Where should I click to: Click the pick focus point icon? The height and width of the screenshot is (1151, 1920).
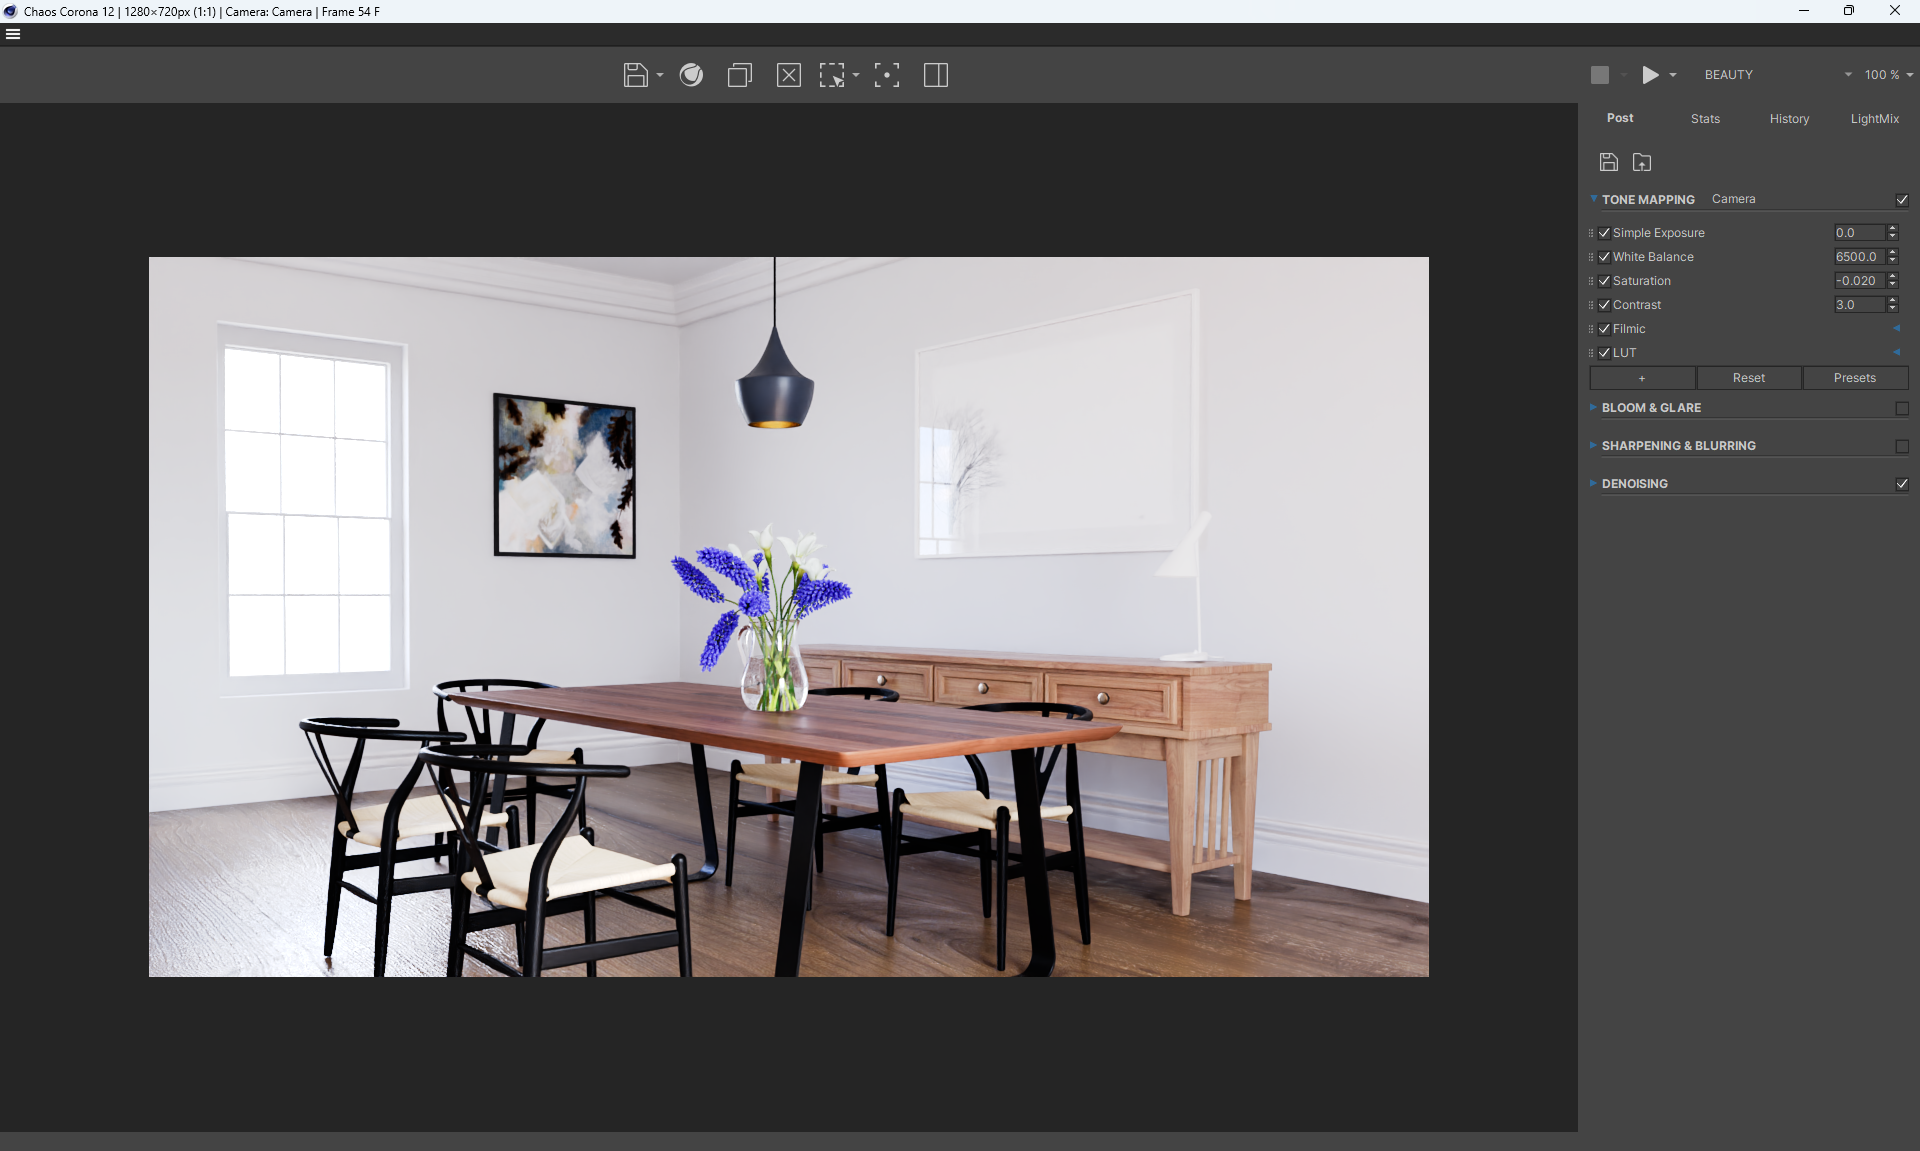tap(886, 75)
